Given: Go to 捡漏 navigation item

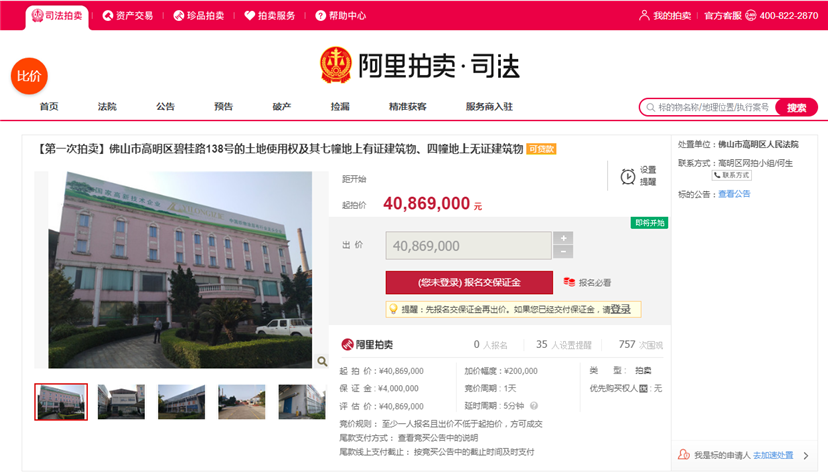Looking at the screenshot, I should 340,106.
